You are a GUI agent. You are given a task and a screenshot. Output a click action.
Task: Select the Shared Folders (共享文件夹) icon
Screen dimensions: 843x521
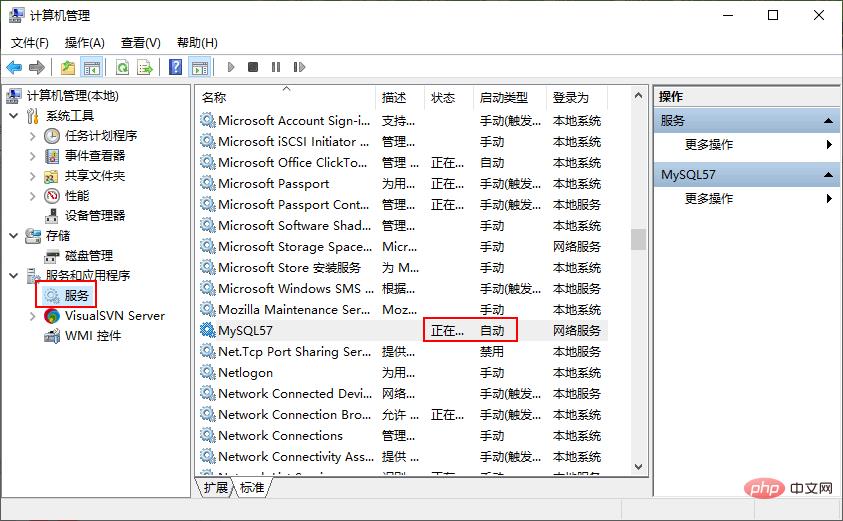pos(51,176)
